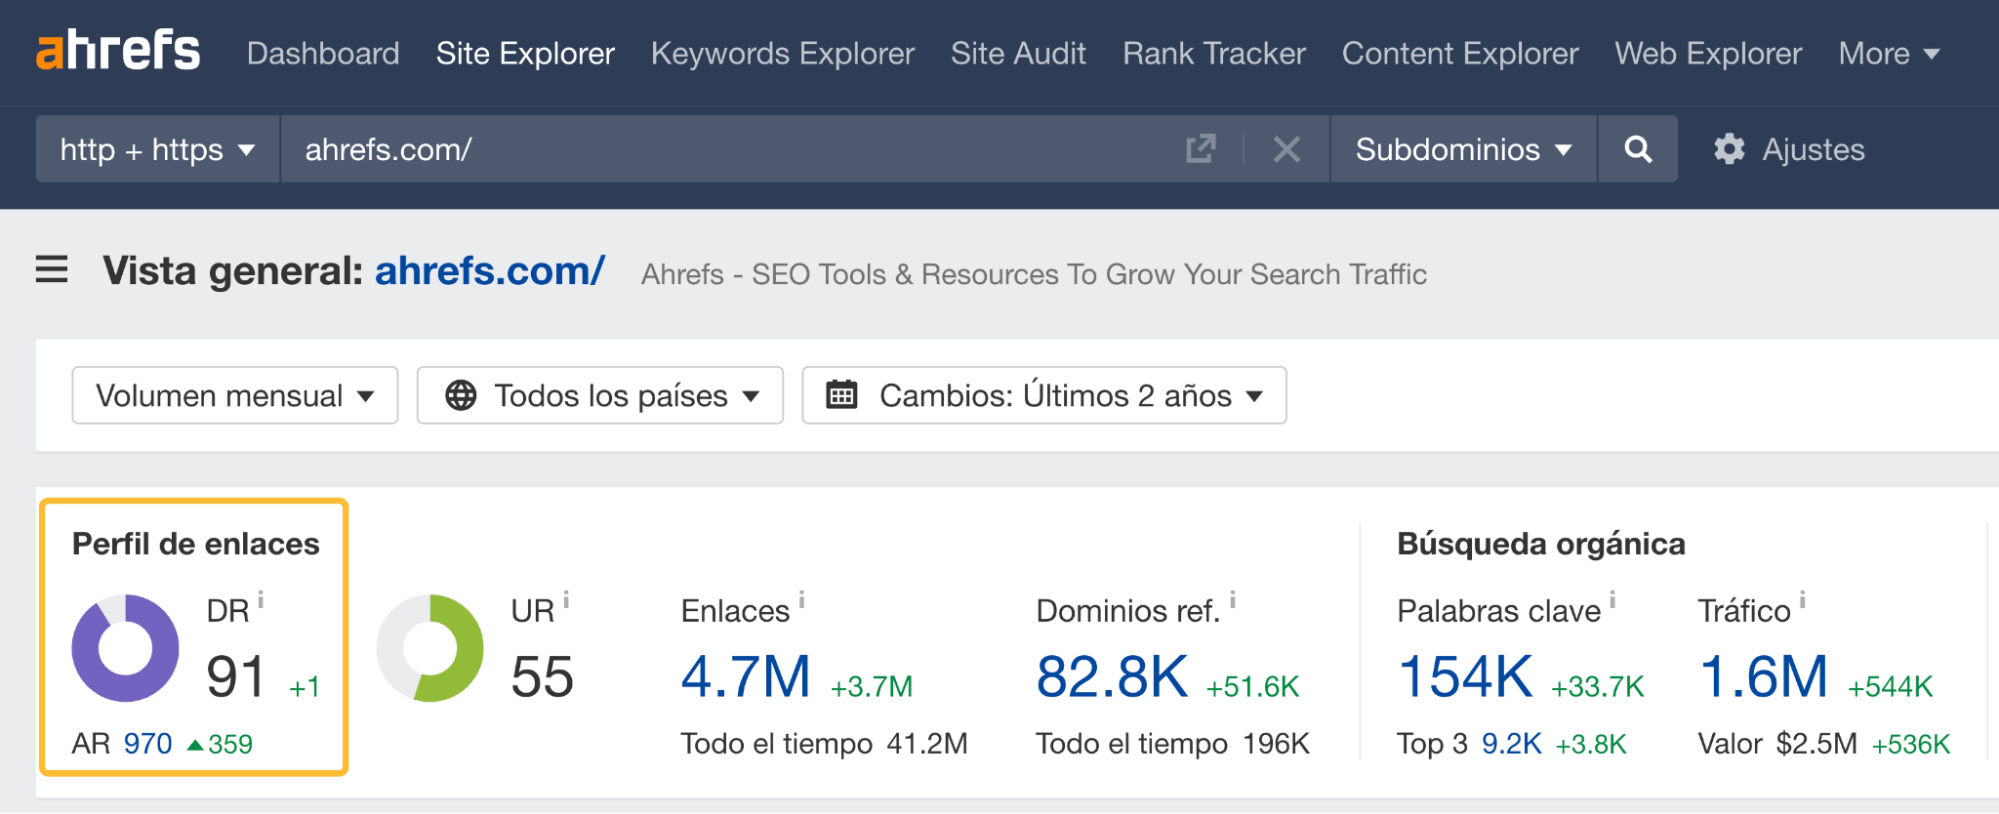
Task: Open the 4.7M Enlaces value
Action: tap(746, 677)
